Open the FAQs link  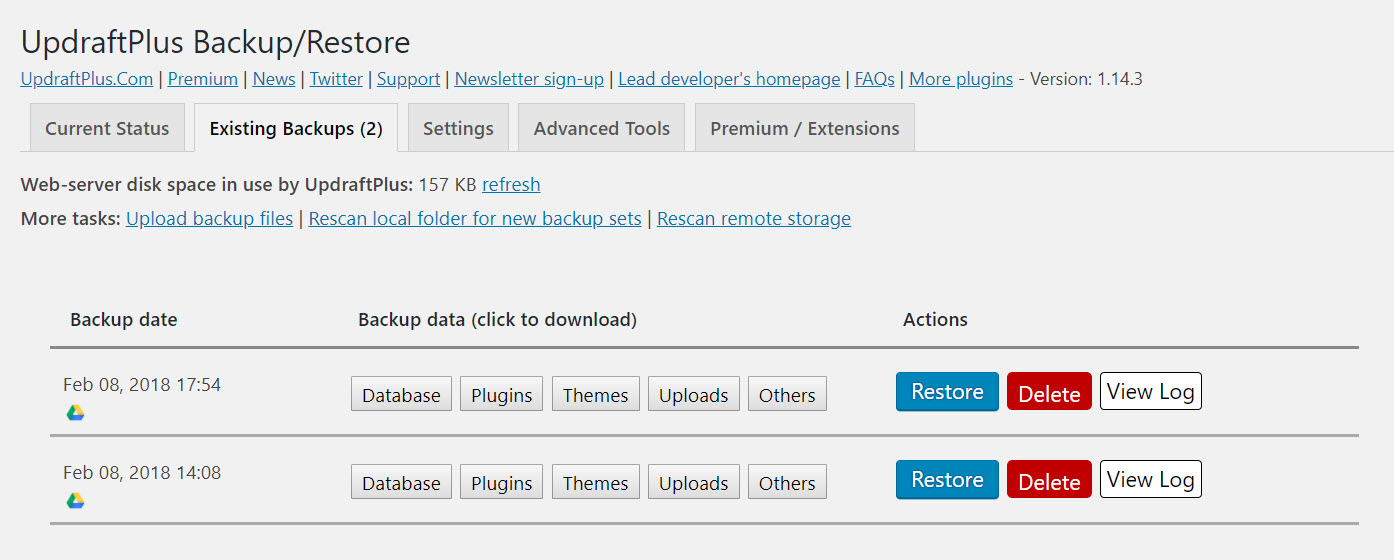pos(874,79)
